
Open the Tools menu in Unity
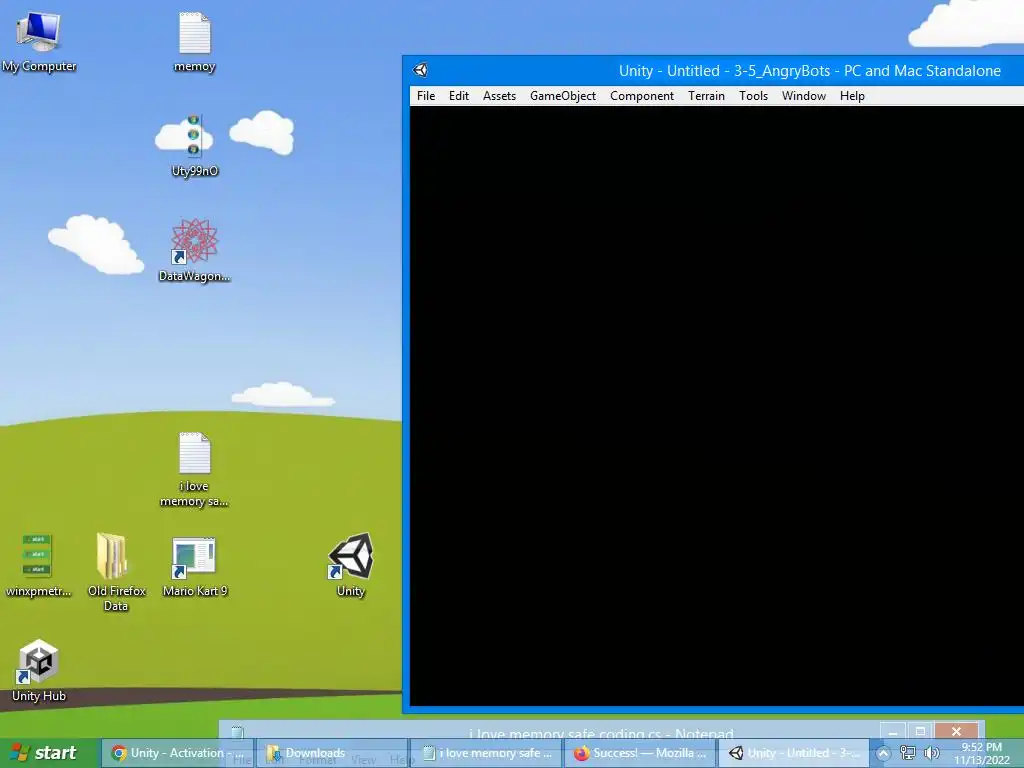point(754,96)
